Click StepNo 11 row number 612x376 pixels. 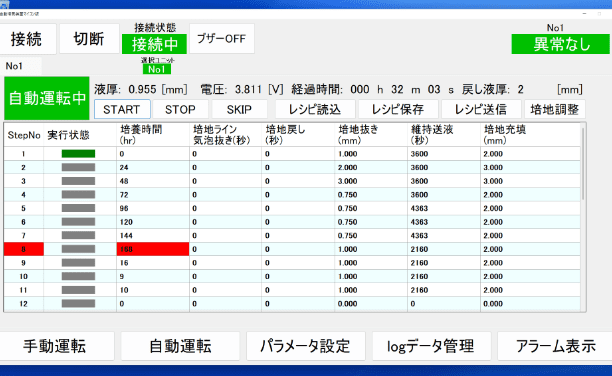click(x=24, y=290)
